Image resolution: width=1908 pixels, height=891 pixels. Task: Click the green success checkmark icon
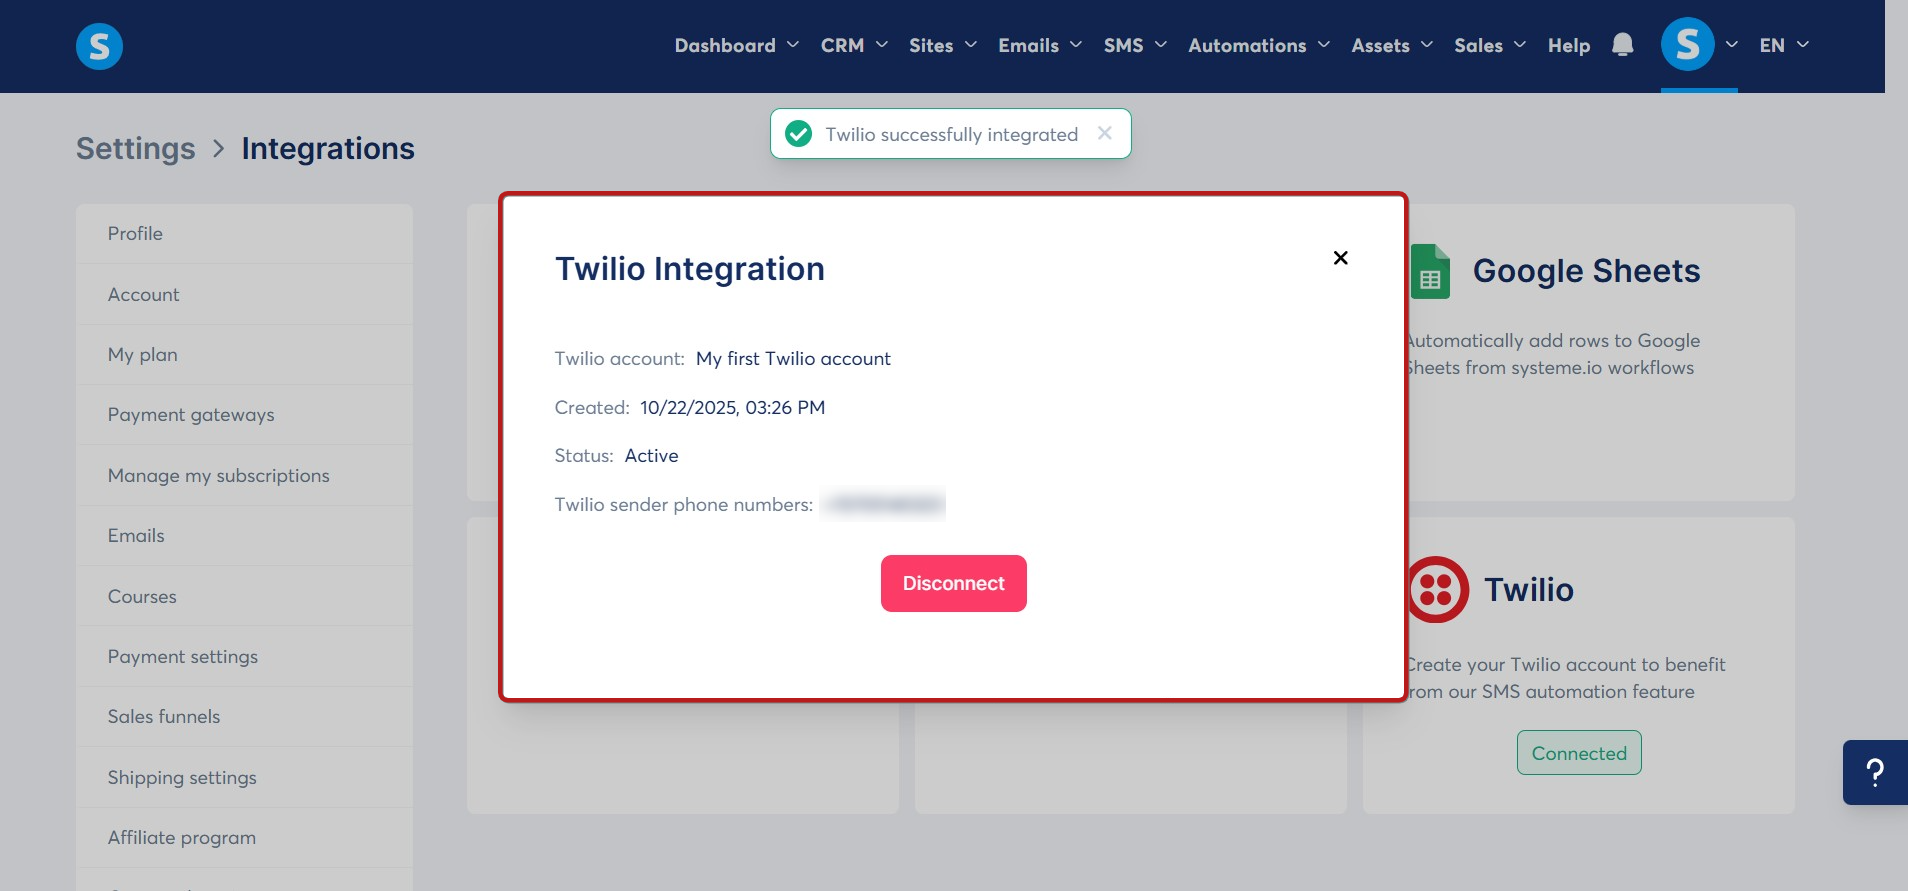click(798, 134)
